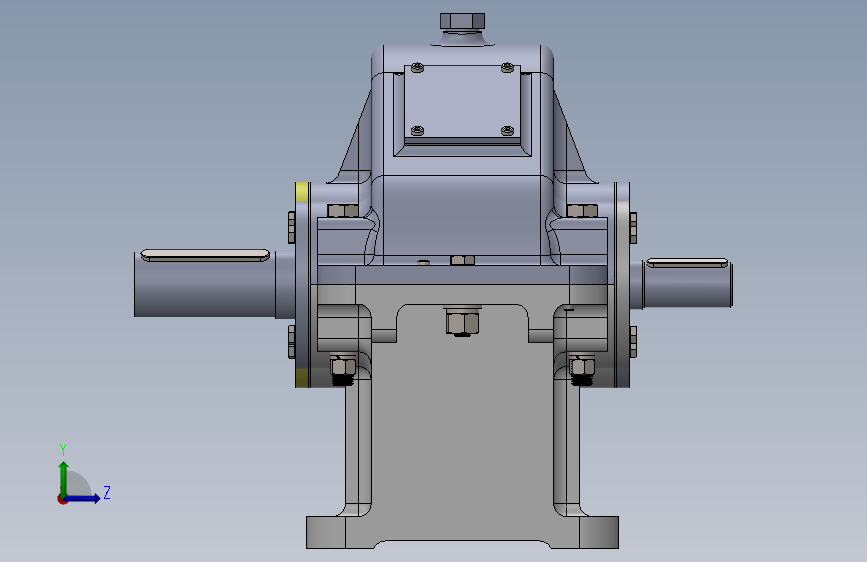
Task: Select the left mounting foot of the base
Action: [326, 532]
